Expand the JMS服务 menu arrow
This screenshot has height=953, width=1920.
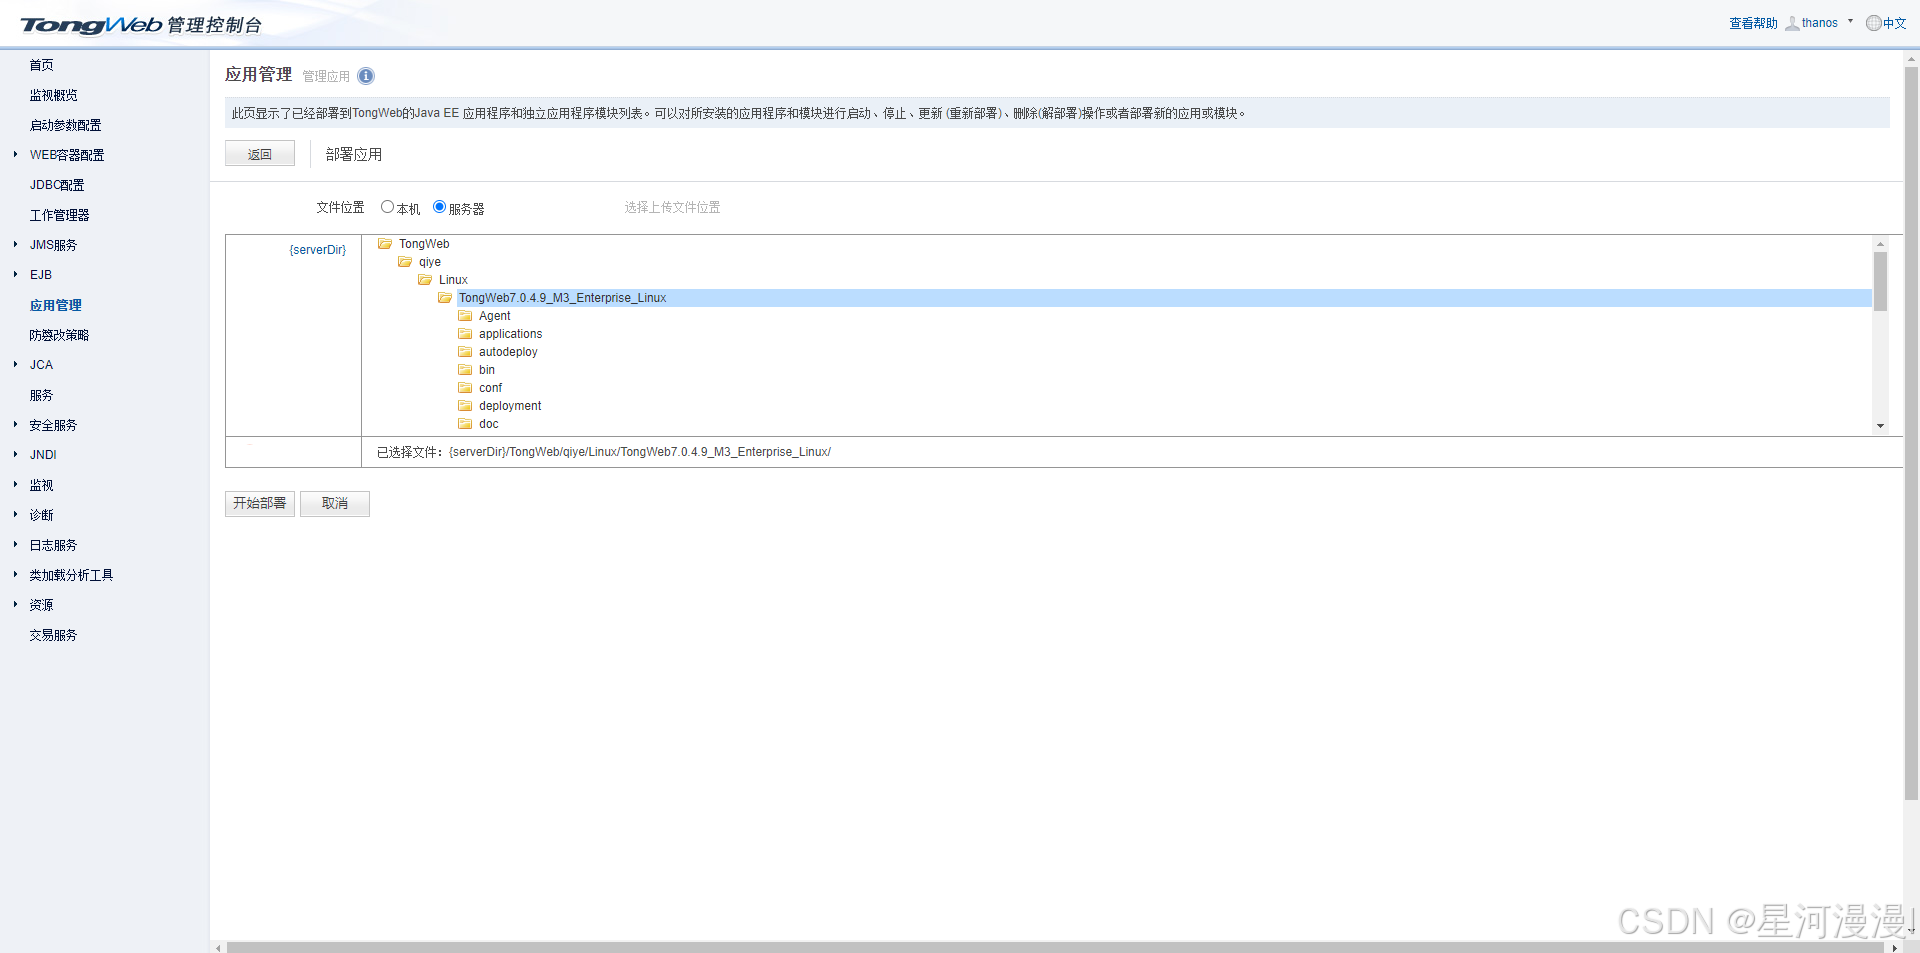coord(15,244)
